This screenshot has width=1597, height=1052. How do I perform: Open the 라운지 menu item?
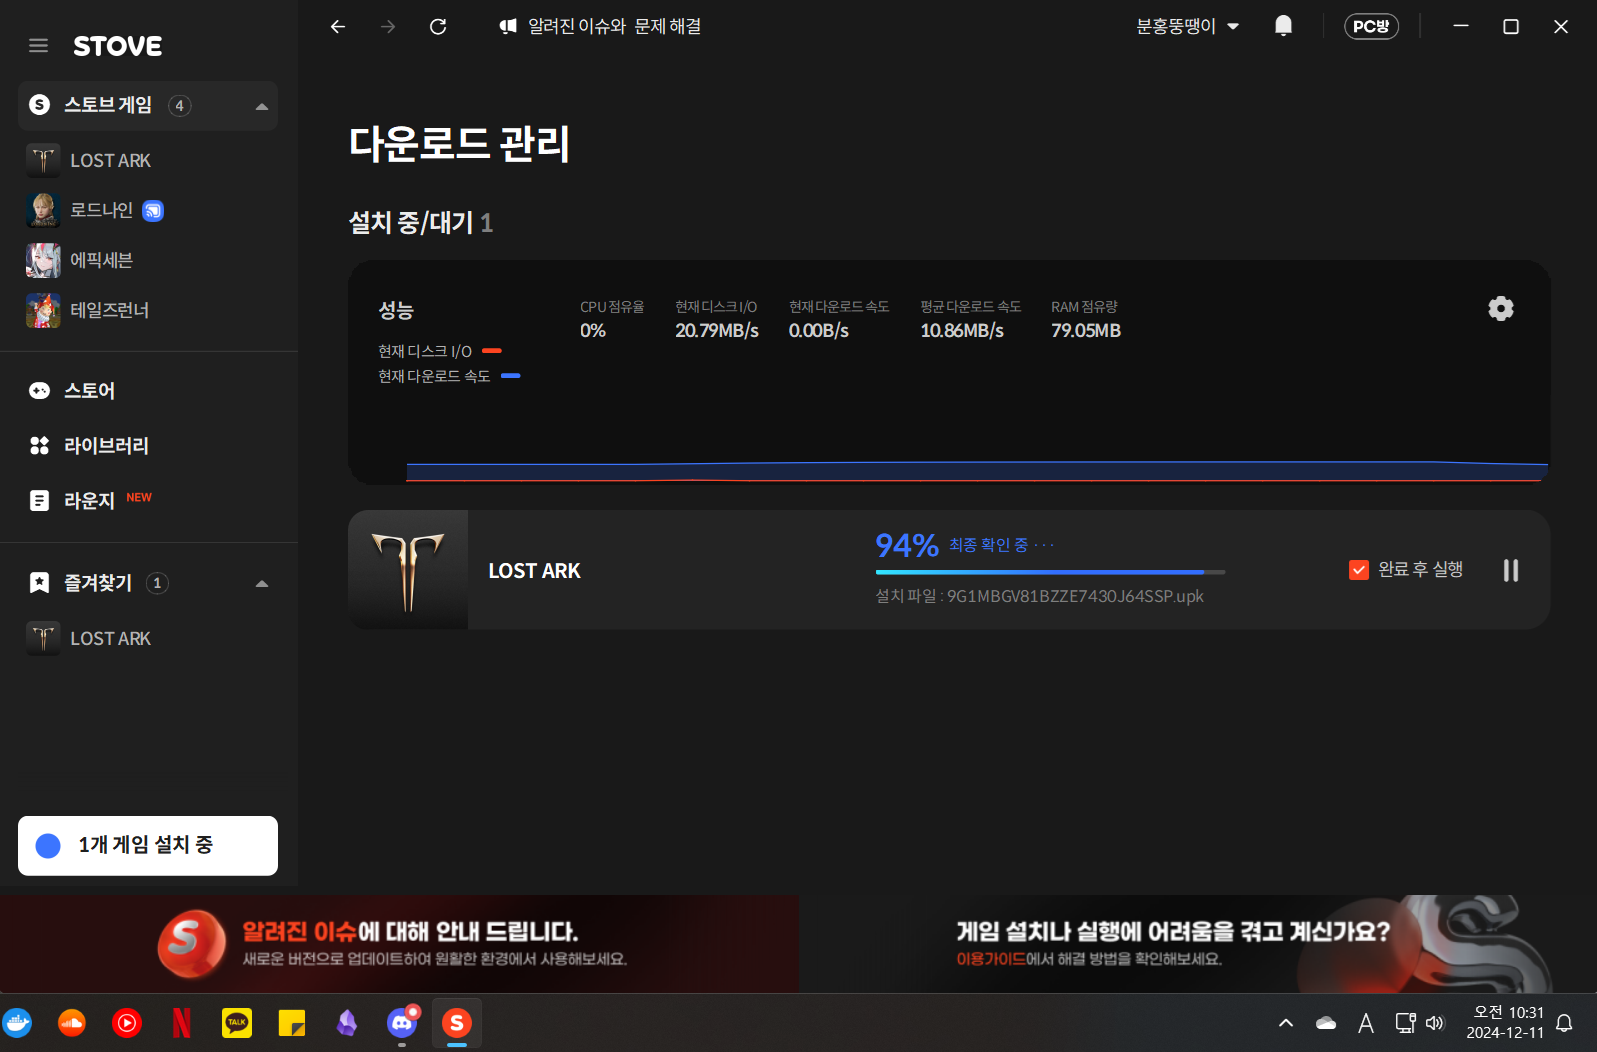[89, 501]
